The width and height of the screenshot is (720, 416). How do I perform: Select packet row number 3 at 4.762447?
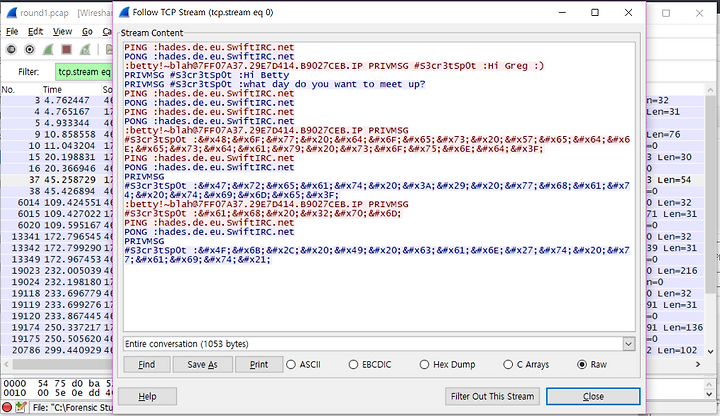(x=56, y=100)
